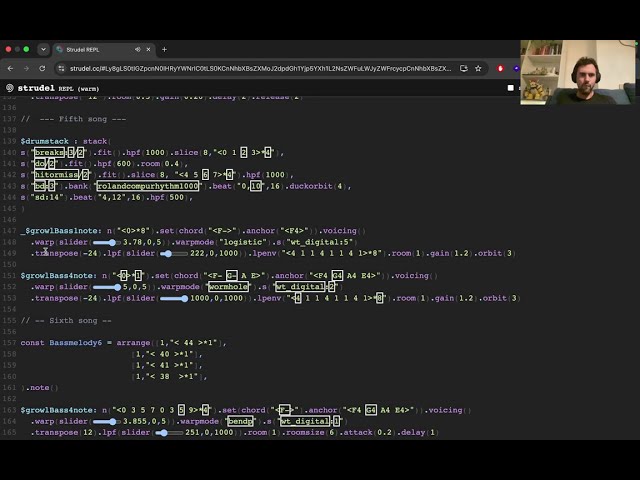Click the 'Fifth song' comment line

(x=73, y=119)
